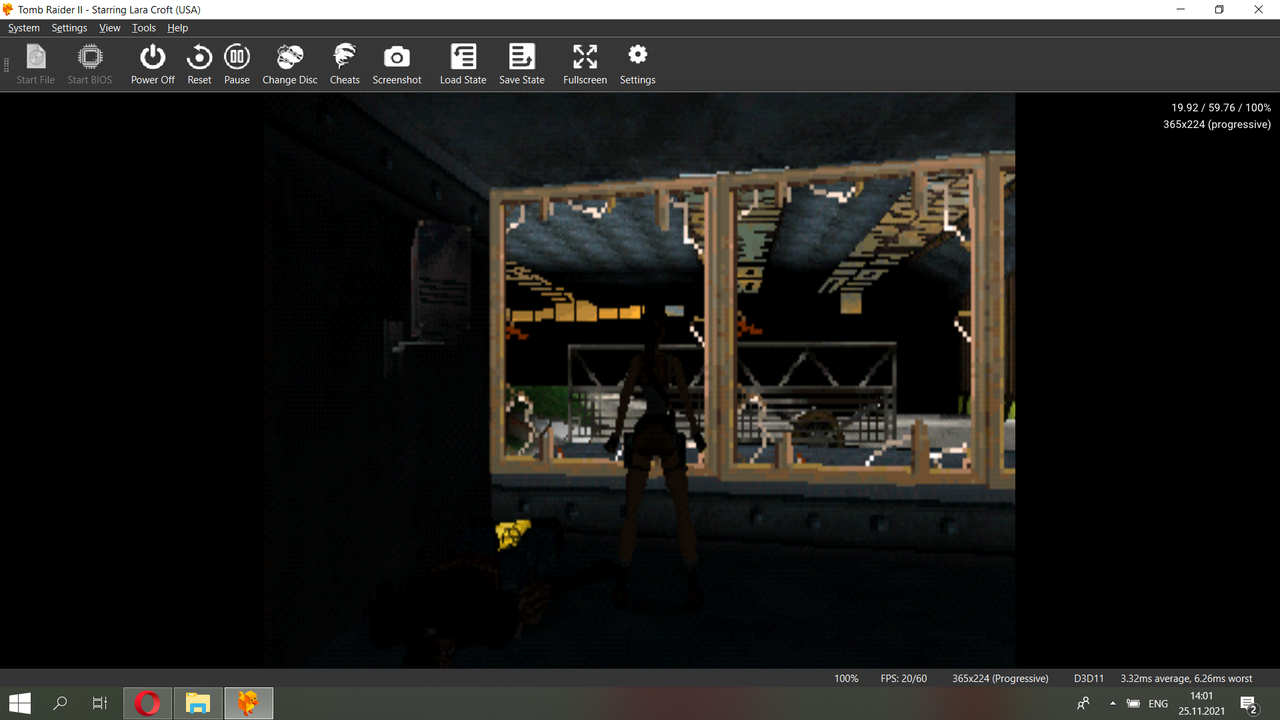Open the System menu
Viewport: 1280px width, 720px height.
(x=24, y=28)
